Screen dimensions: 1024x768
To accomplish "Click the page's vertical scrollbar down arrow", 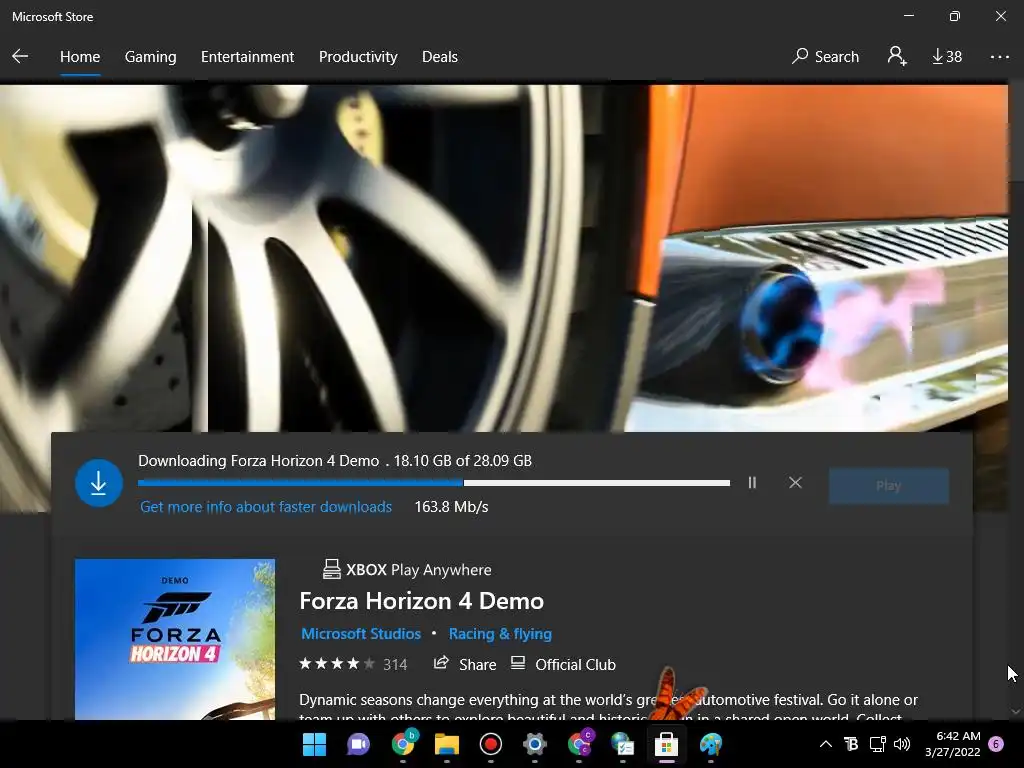I will point(1016,712).
